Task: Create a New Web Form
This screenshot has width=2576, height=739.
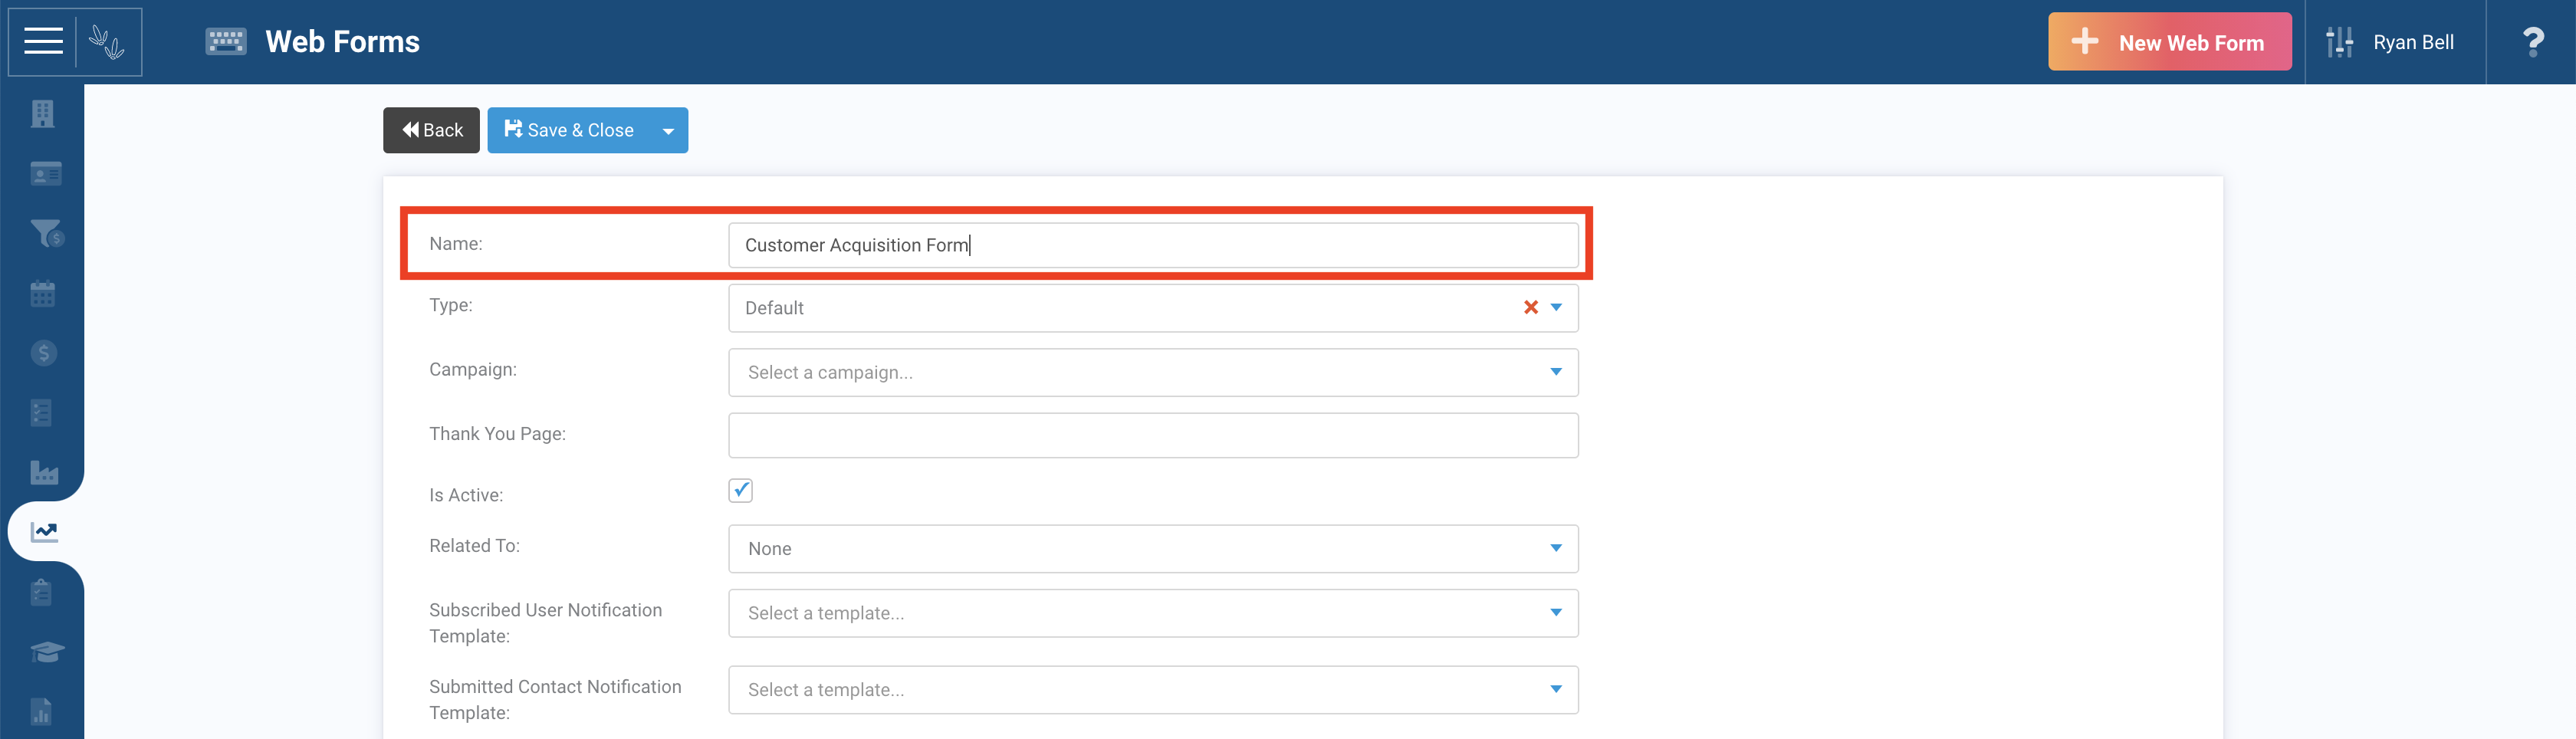Action: [x=2169, y=42]
